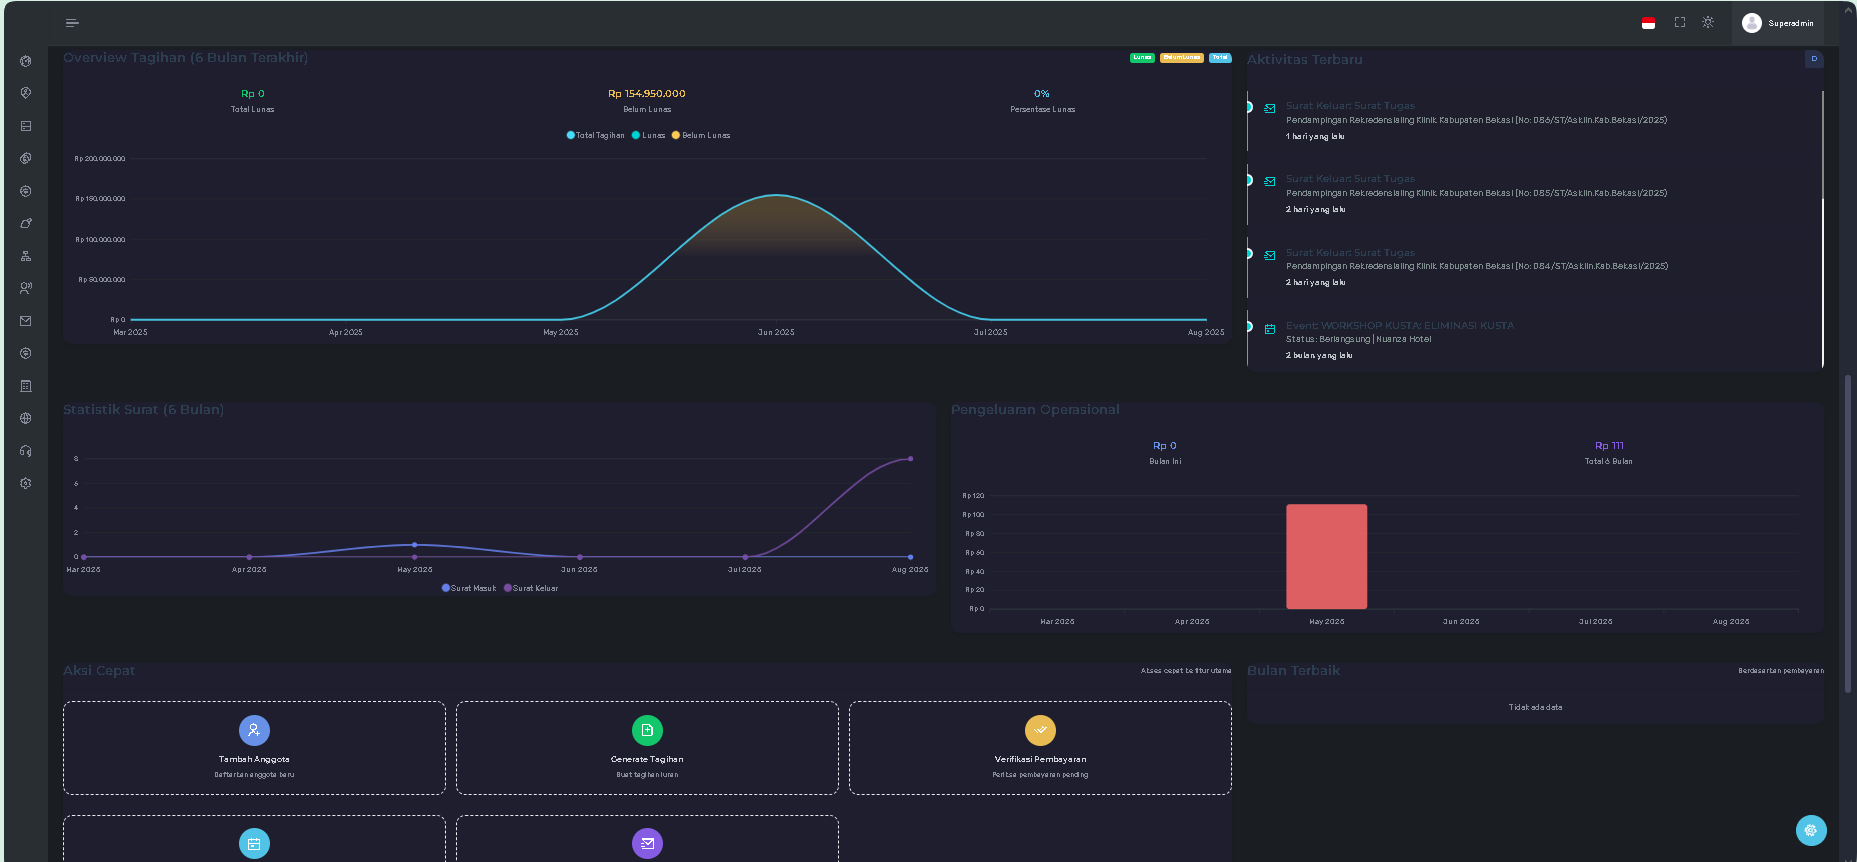
Task: Select the Total badge above billing chart
Action: pos(1220,58)
